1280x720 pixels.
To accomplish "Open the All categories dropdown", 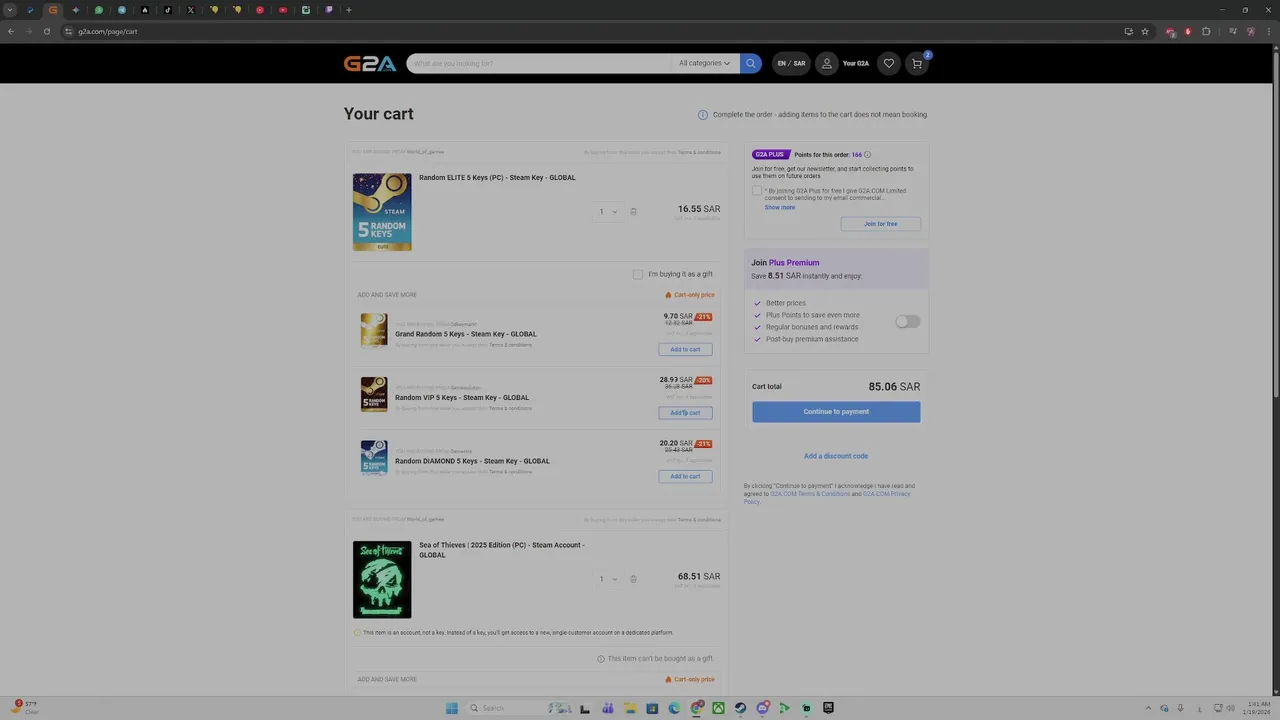I will 704,63.
